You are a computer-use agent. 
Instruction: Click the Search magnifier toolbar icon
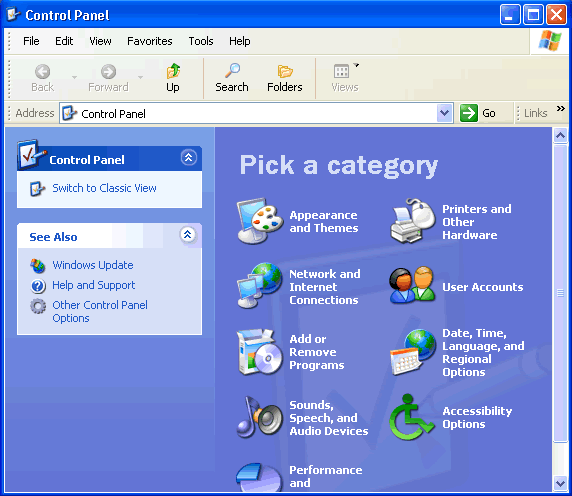click(x=232, y=71)
